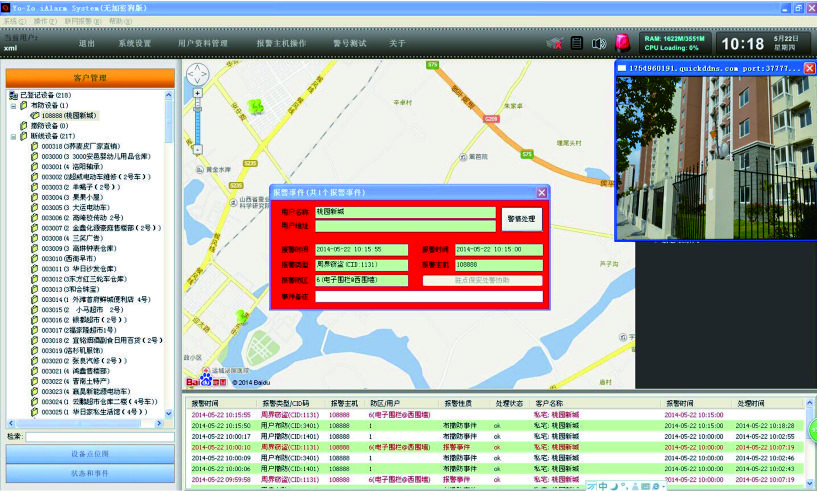Open the 系统设置 toolbar menu
Image resolution: width=817 pixels, height=491 pixels.
coord(134,44)
